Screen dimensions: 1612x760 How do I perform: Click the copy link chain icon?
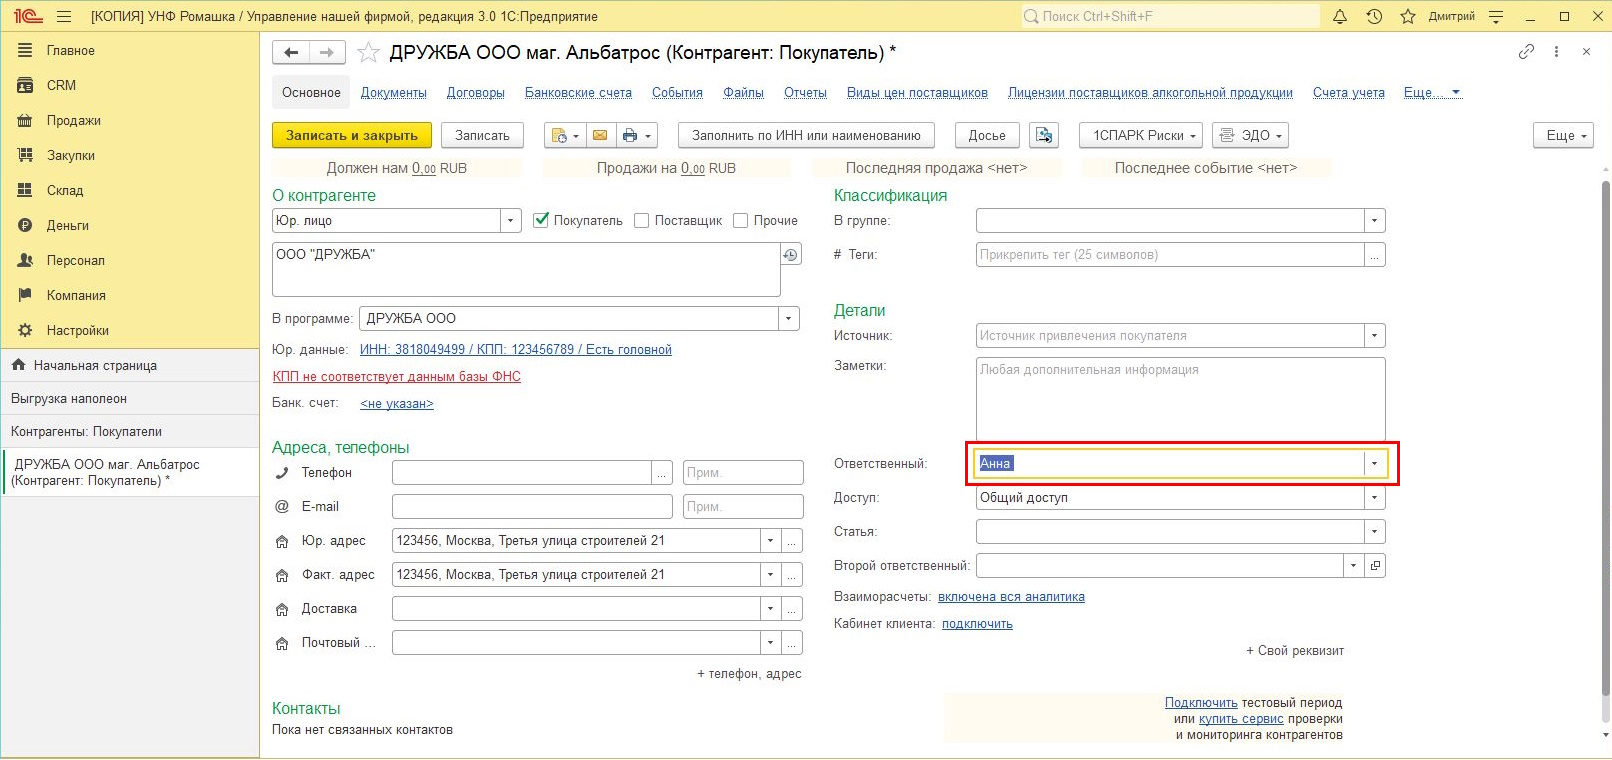[x=1526, y=52]
